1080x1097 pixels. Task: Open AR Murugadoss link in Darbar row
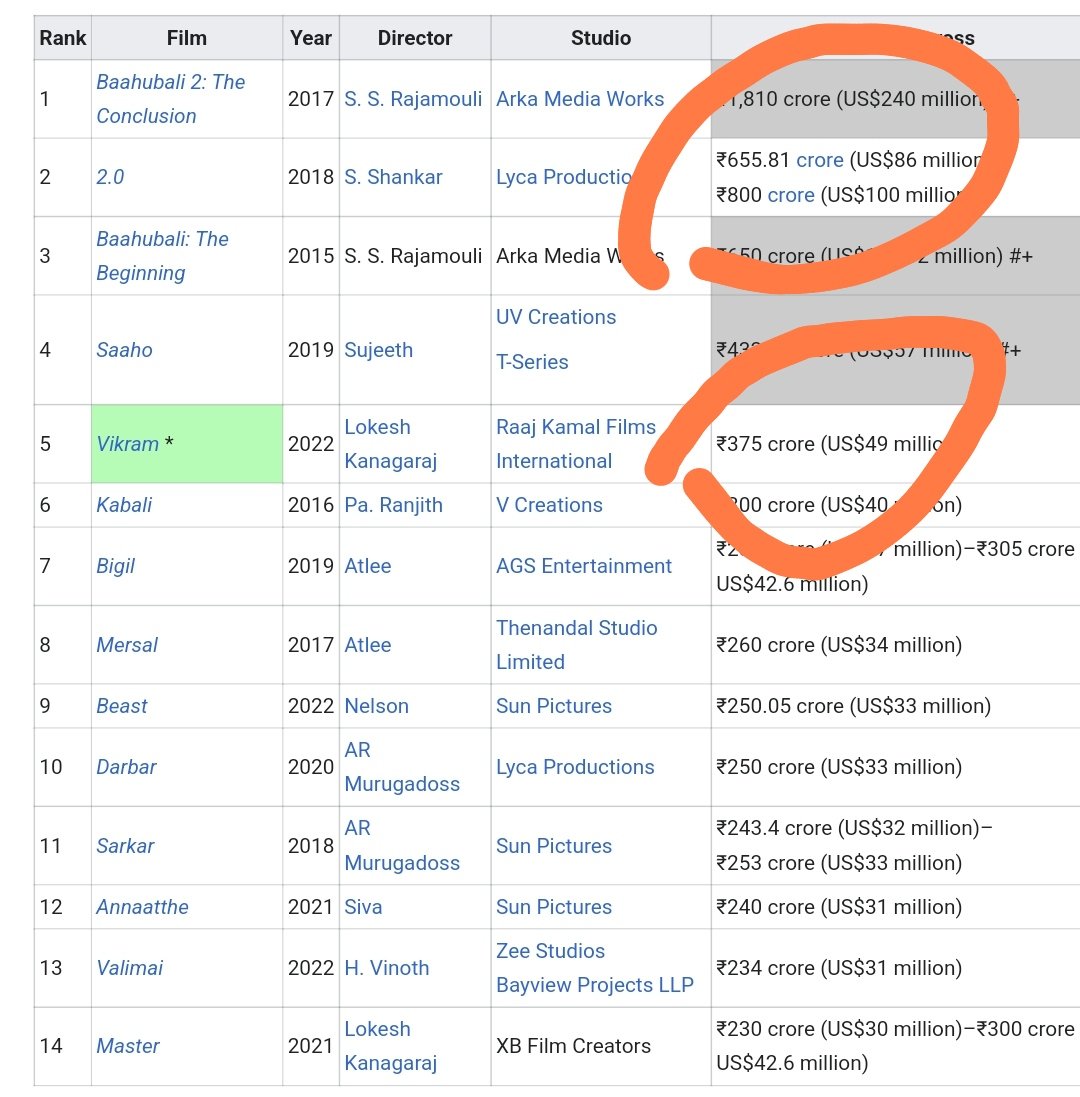click(402, 767)
